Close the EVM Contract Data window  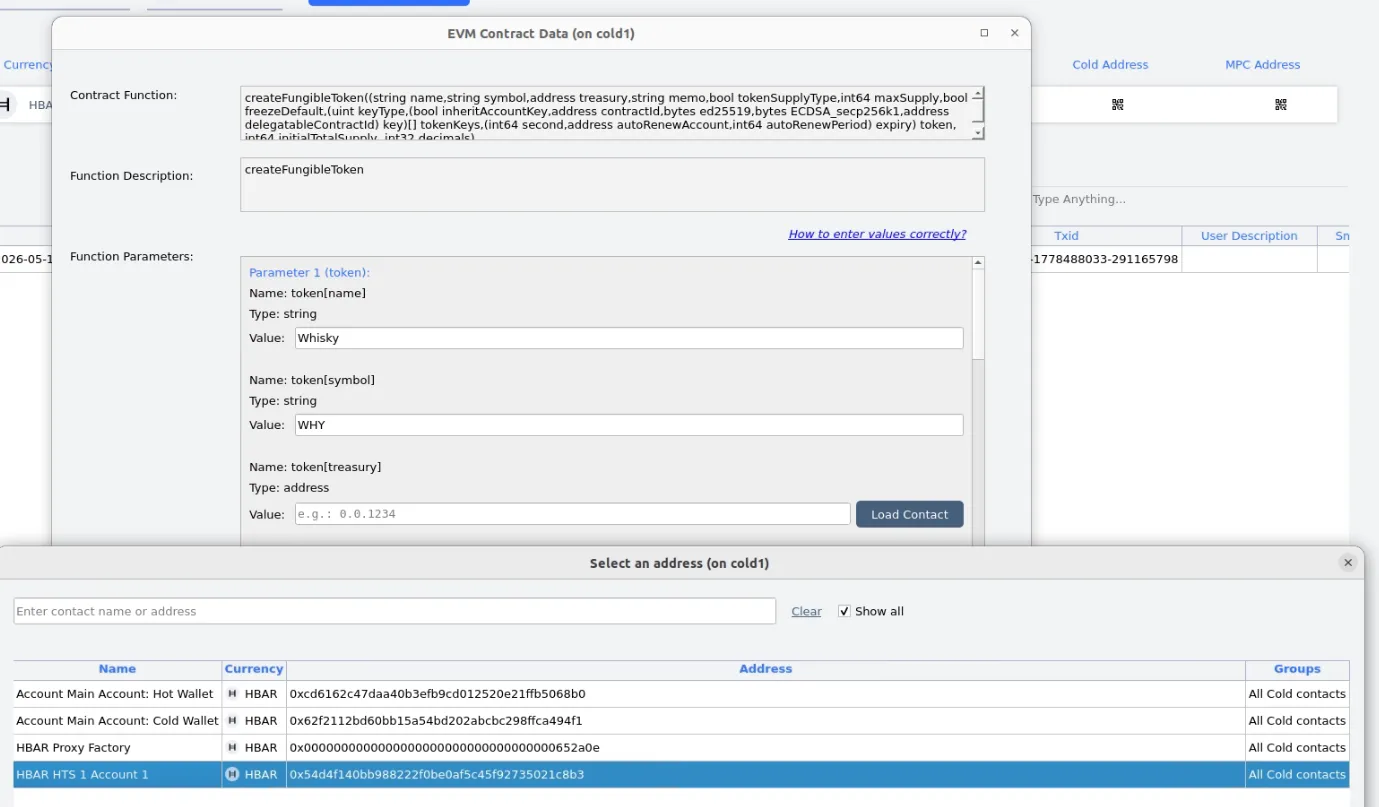click(x=1014, y=33)
